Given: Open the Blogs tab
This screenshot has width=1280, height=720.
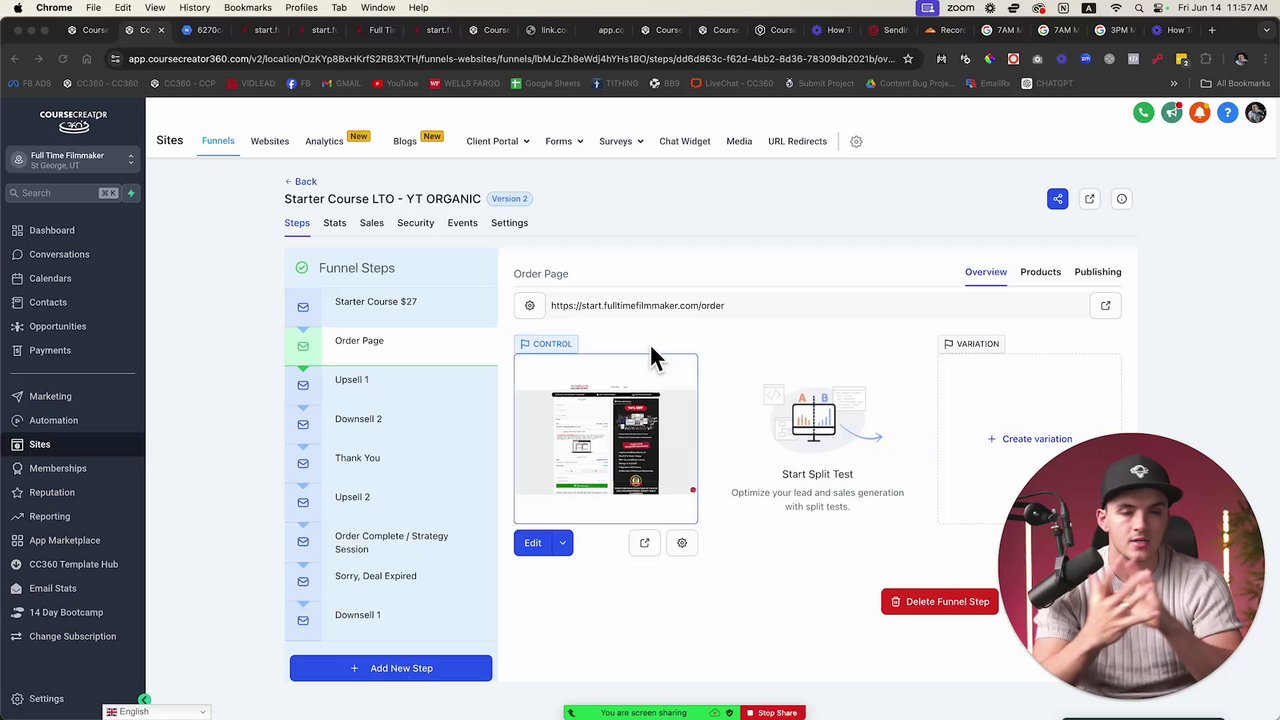Looking at the screenshot, I should coord(405,142).
